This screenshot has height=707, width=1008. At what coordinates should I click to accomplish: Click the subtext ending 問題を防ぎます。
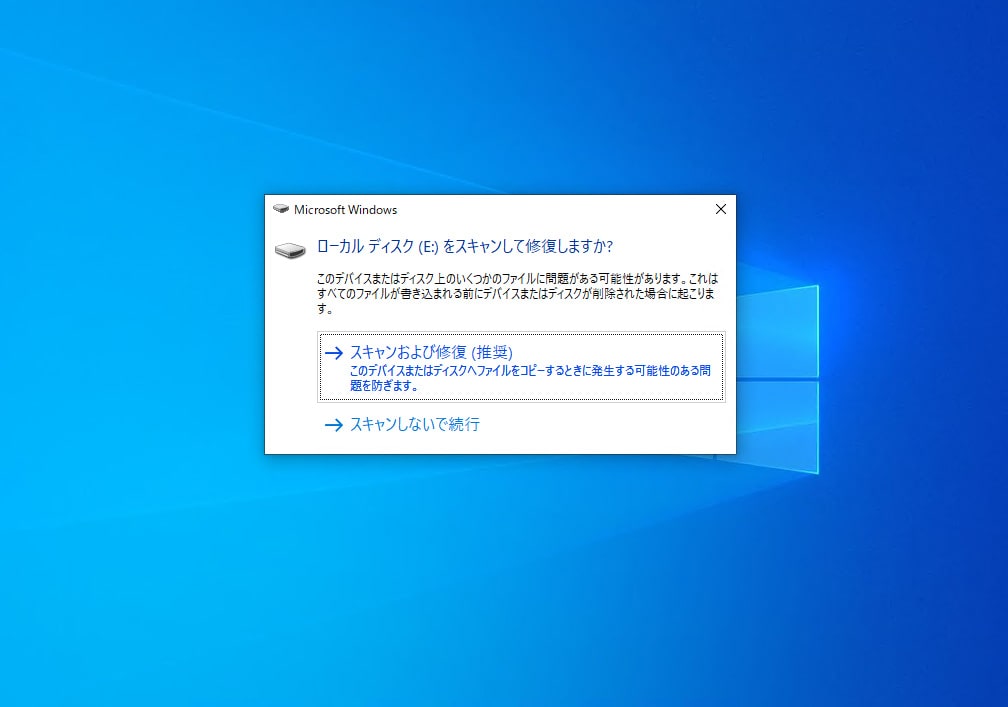[x=530, y=378]
